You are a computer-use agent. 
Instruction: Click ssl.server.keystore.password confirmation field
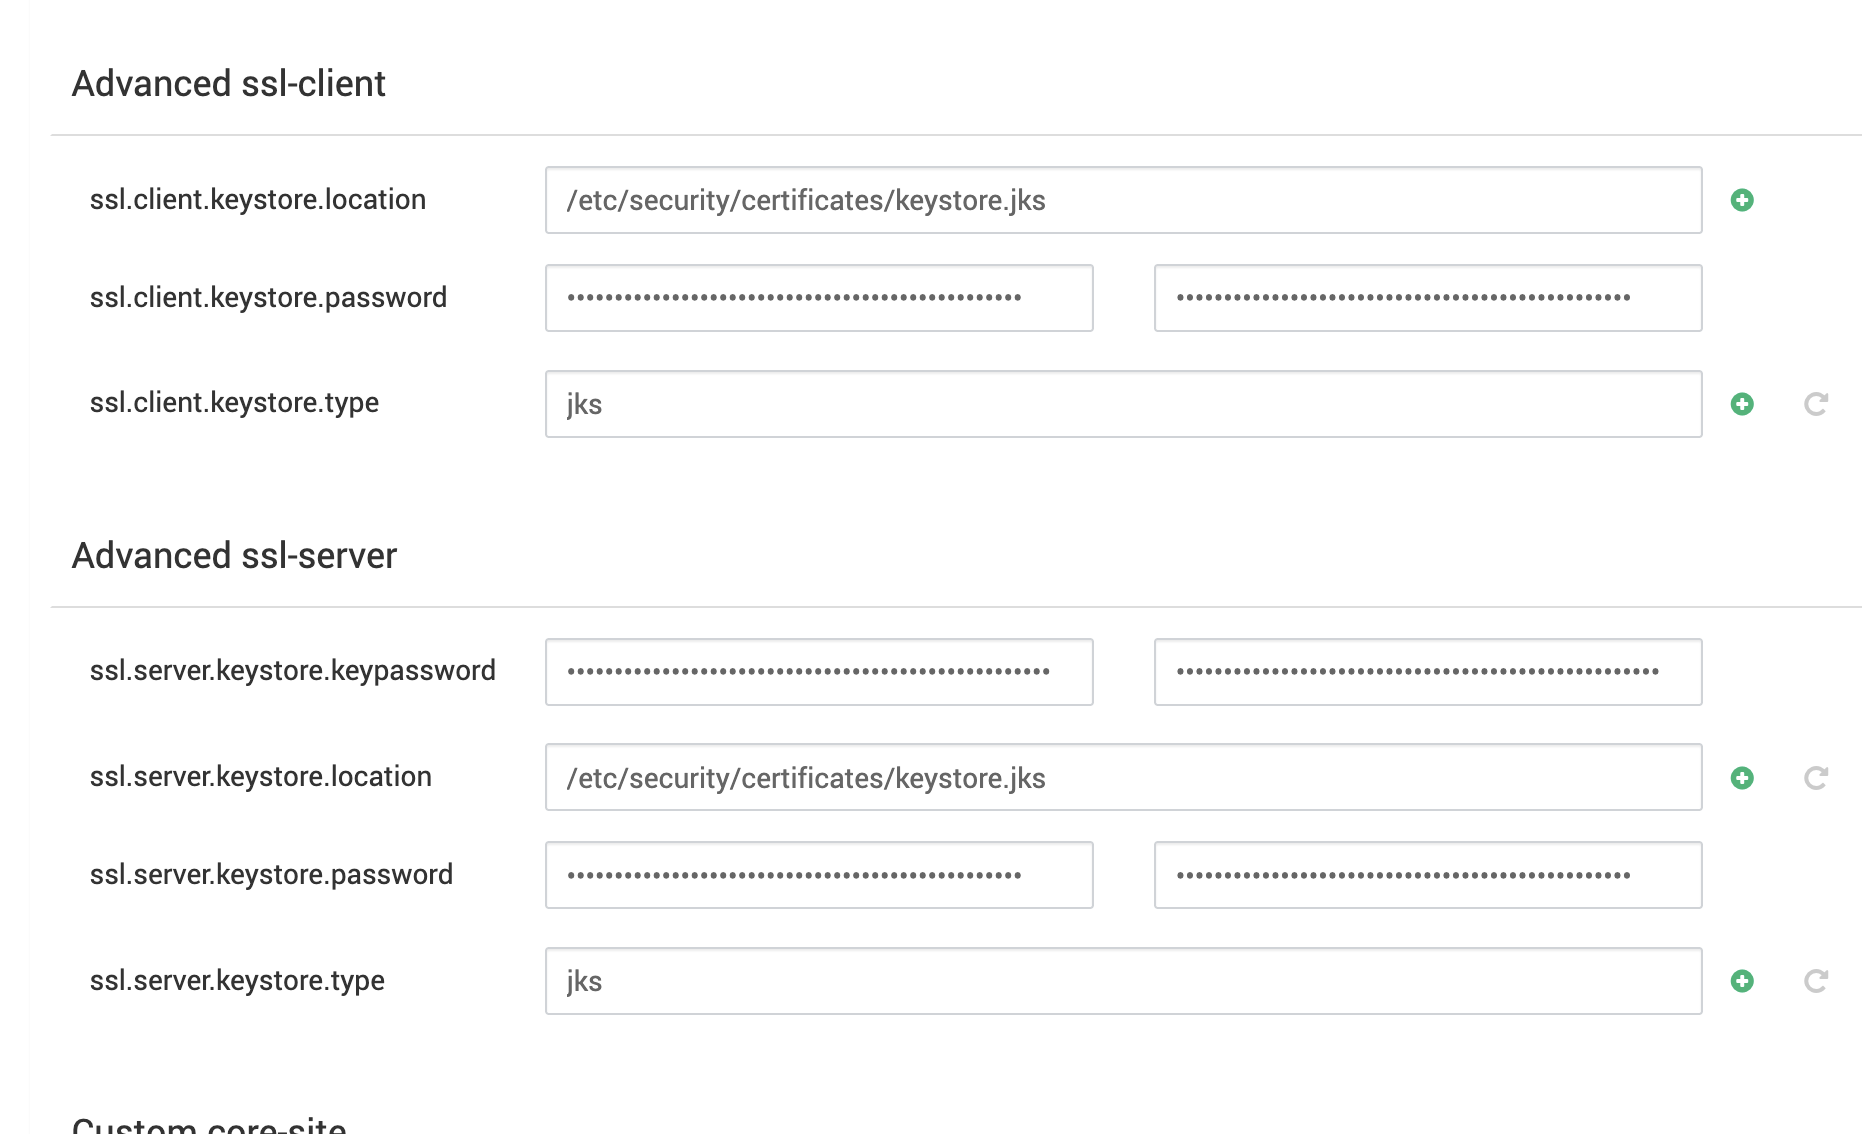[x=1428, y=875]
